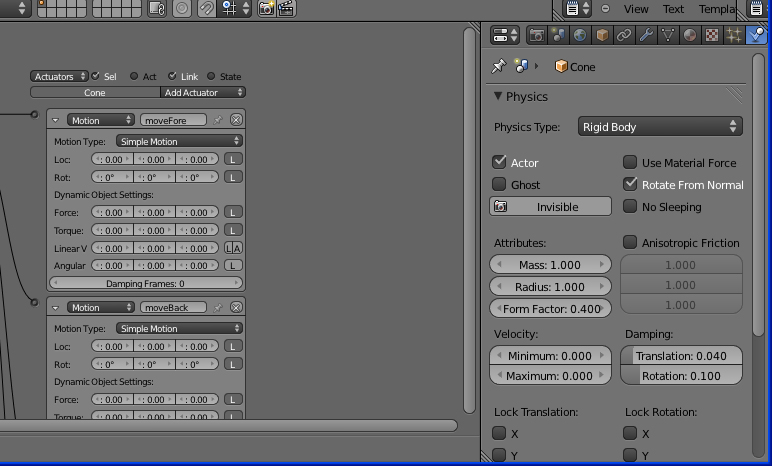This screenshot has width=772, height=466.
Task: Collapse the moveFore actuator panel
Action: [56, 120]
